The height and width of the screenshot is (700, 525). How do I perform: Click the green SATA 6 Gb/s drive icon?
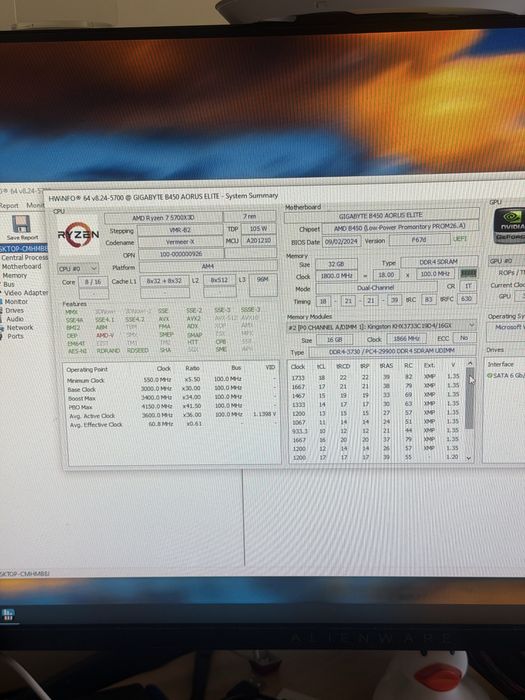pyautogui.click(x=490, y=375)
